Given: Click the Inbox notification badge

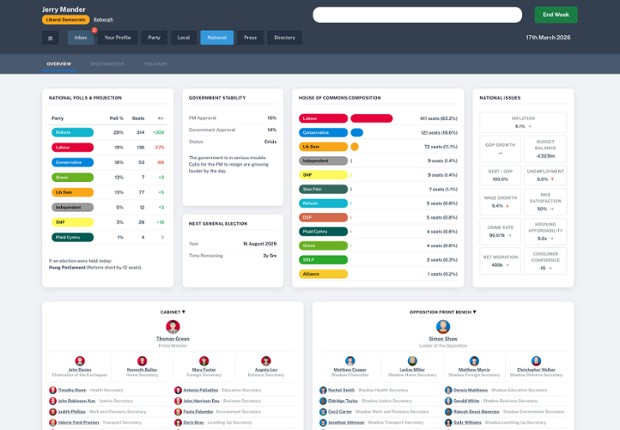Looking at the screenshot, I should pyautogui.click(x=94, y=31).
